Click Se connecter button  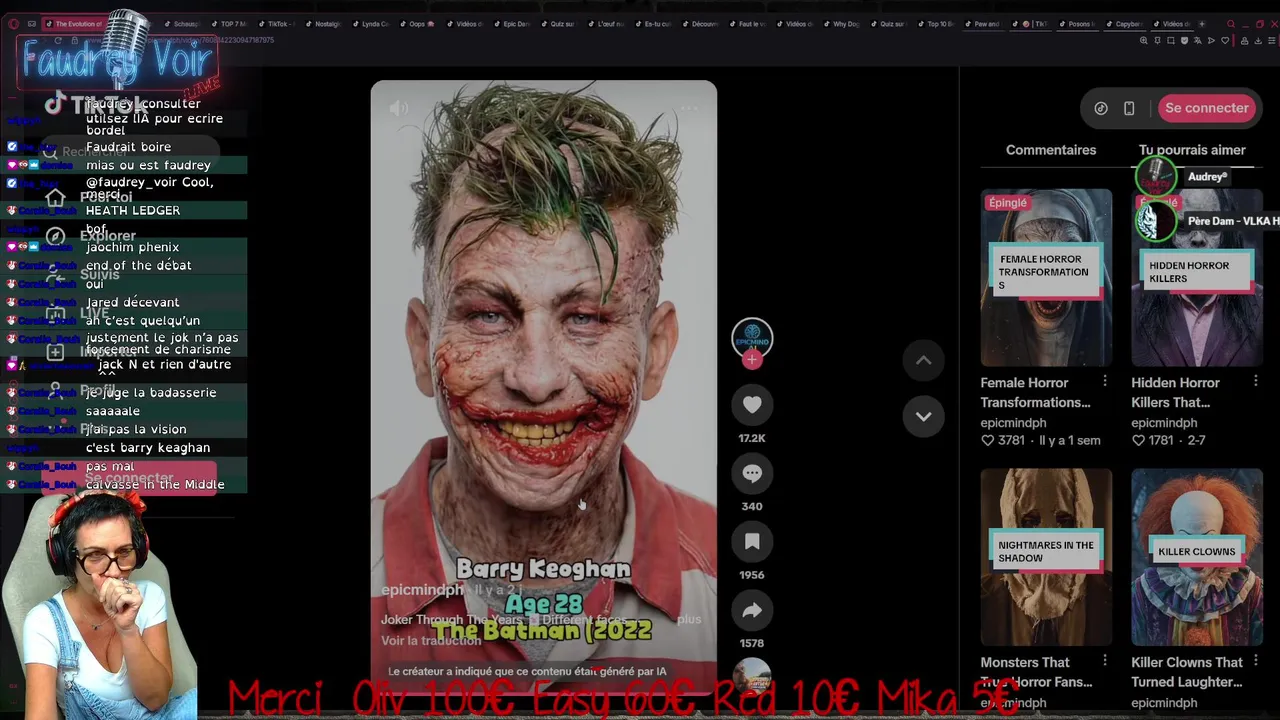(1207, 108)
